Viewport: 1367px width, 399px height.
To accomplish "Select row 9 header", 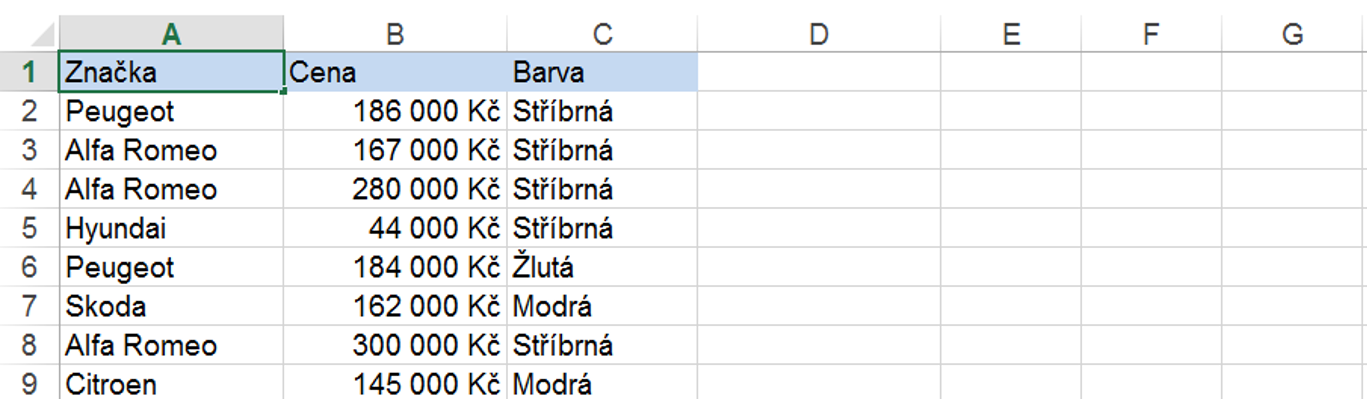I will [29, 384].
